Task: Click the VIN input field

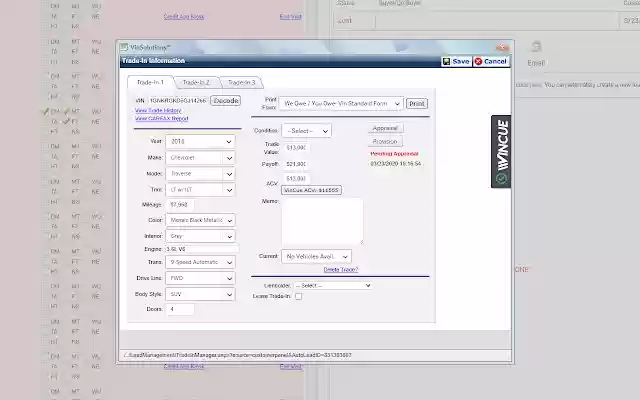Action: point(178,100)
